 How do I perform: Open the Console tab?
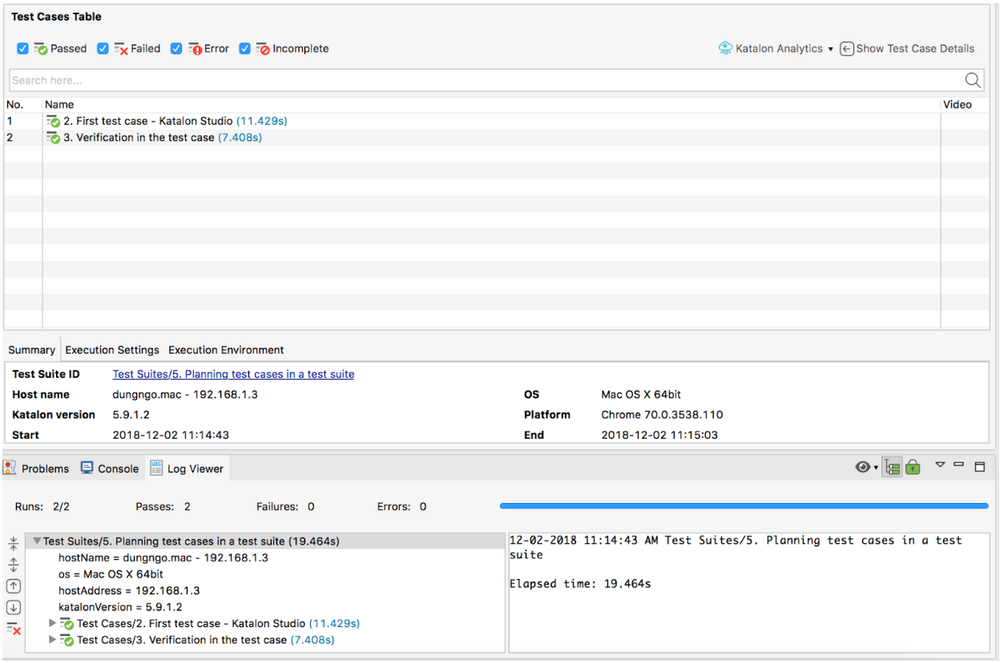pyautogui.click(x=109, y=467)
